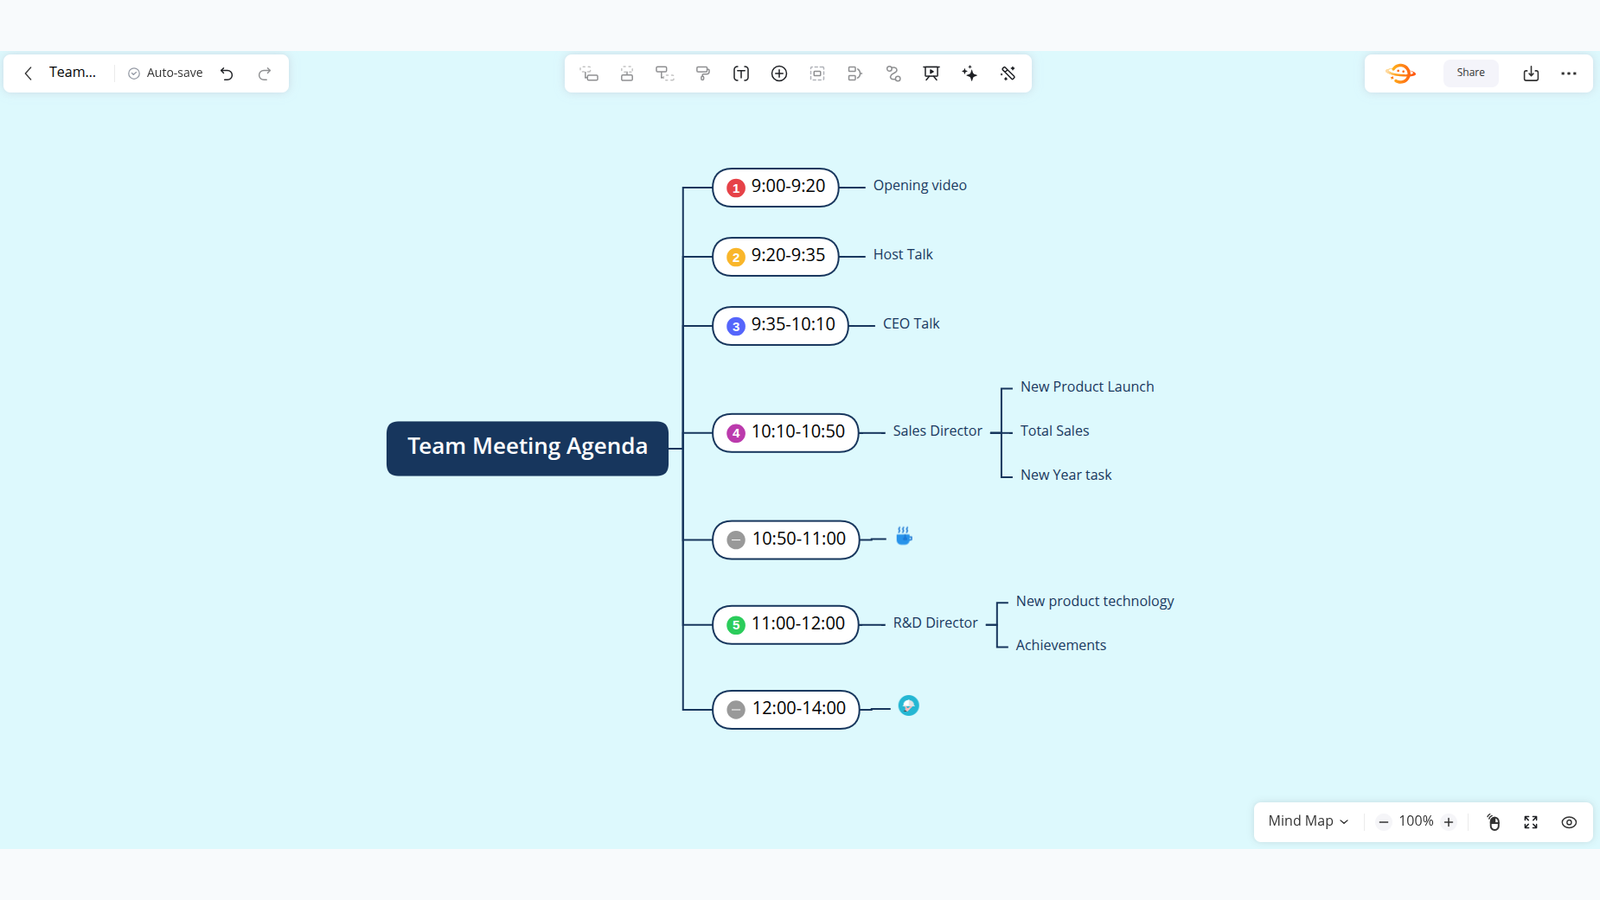Click the export download icon
The height and width of the screenshot is (900, 1600).
coord(1531,73)
